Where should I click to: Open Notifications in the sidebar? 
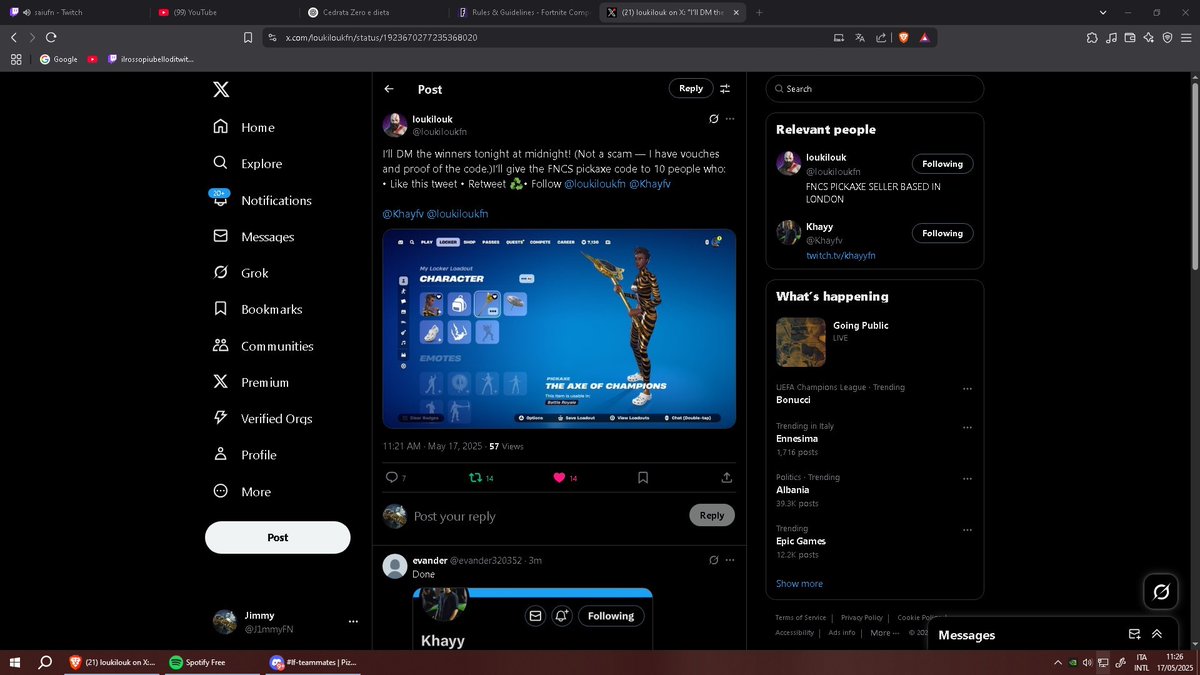point(261,200)
